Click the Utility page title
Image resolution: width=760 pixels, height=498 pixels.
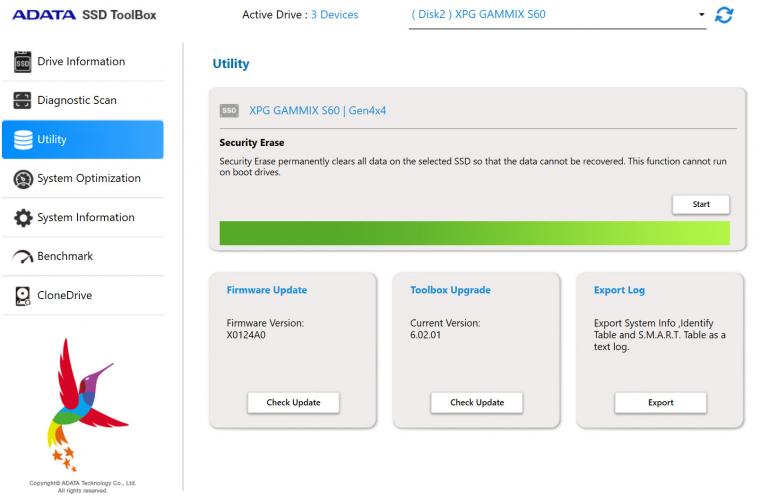[x=231, y=64]
